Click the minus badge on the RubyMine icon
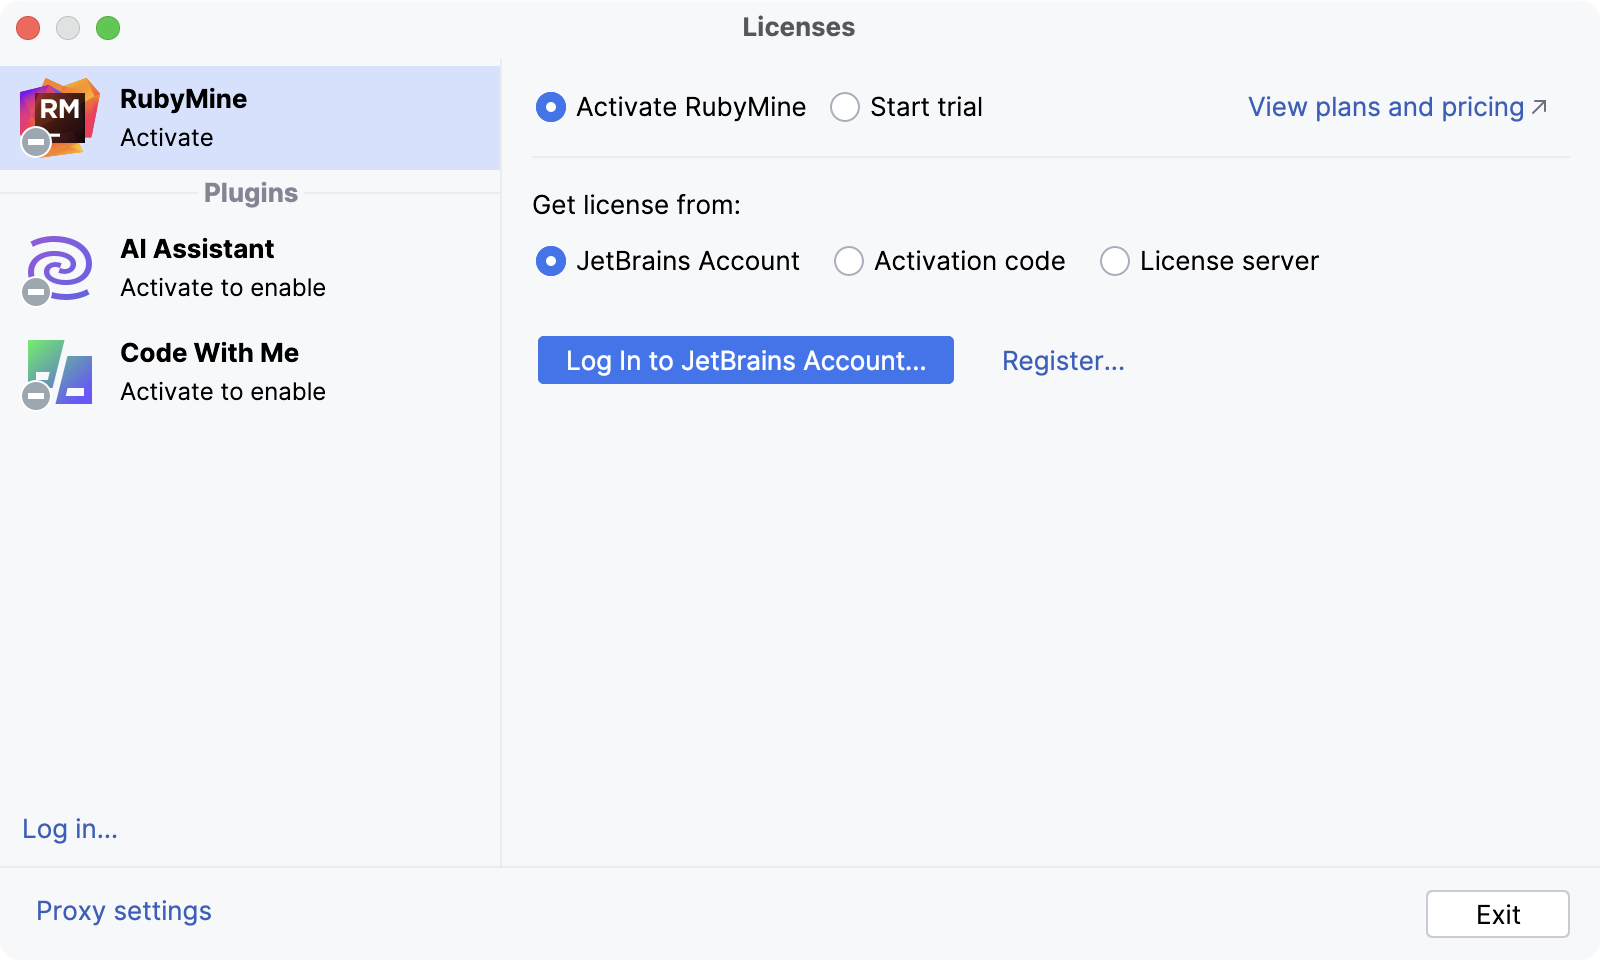 (36, 141)
